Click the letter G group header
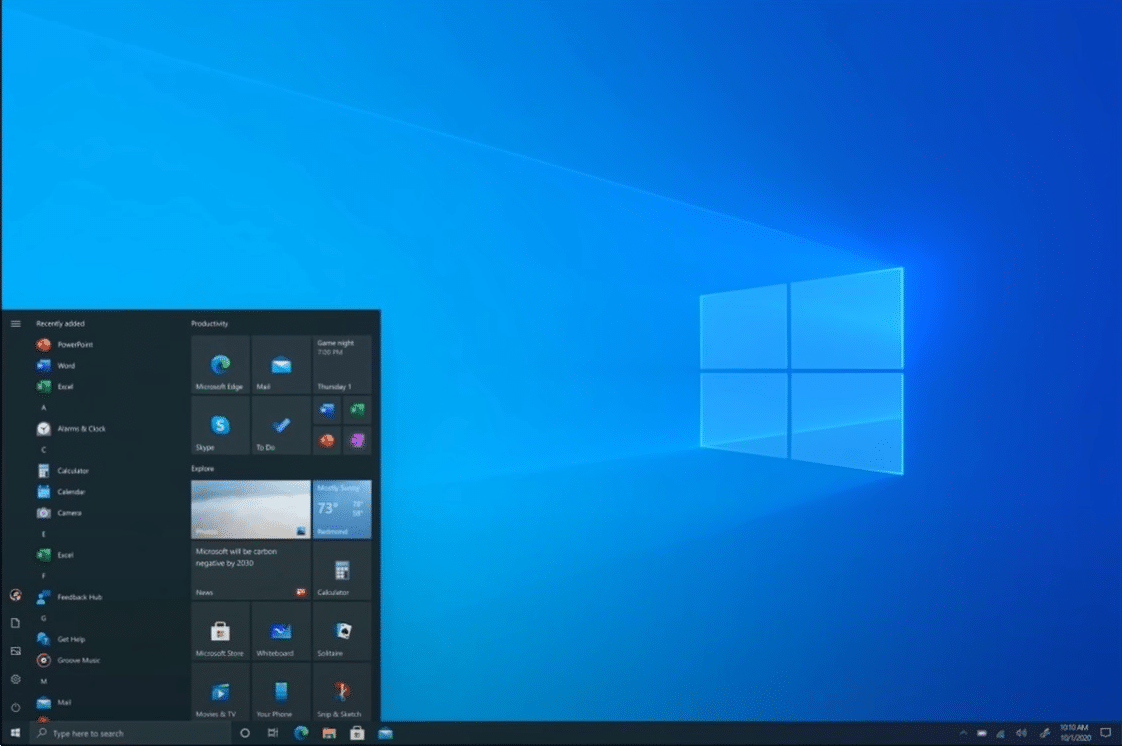Screen dimensions: 1122x746 [x=44, y=618]
